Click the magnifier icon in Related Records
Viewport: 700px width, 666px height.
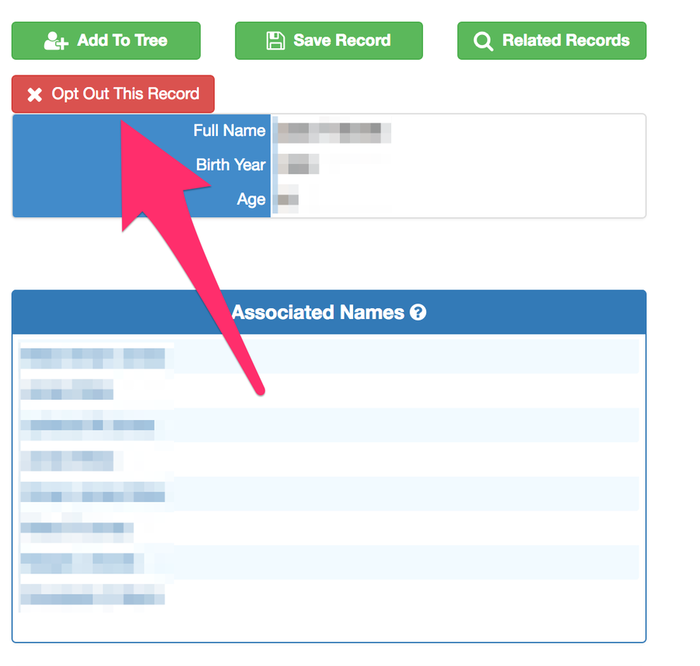pos(483,42)
